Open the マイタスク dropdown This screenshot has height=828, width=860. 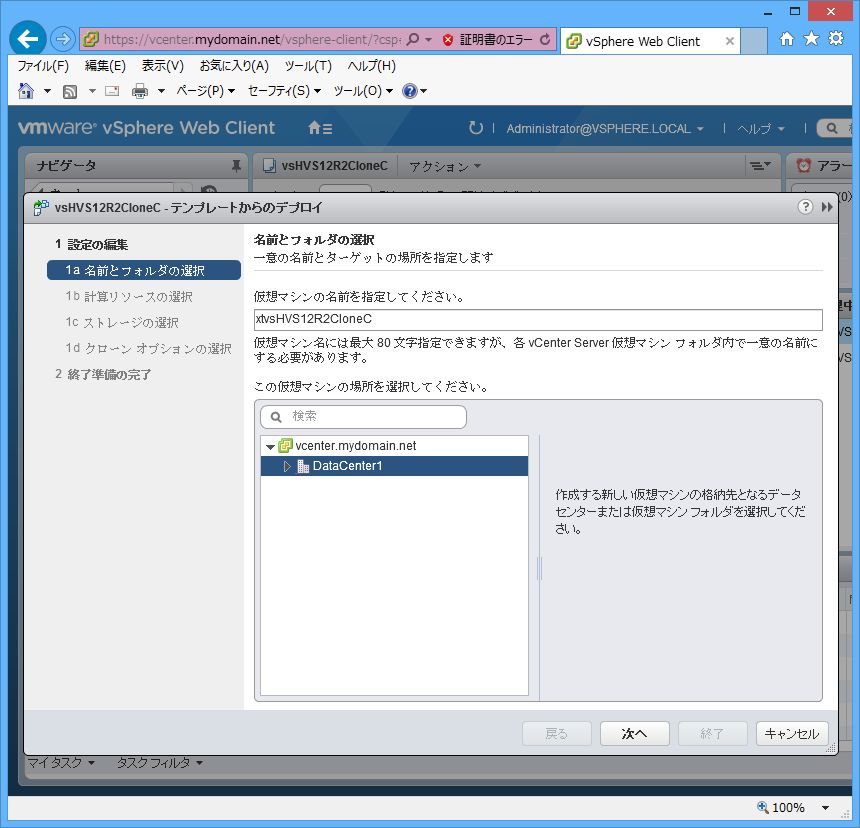click(61, 763)
